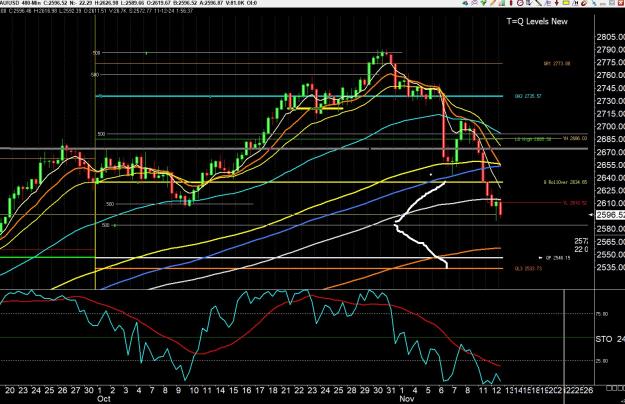This screenshot has width=625, height=404.
Task: Click the 2745.00 price axis label
Action: pos(611,88)
